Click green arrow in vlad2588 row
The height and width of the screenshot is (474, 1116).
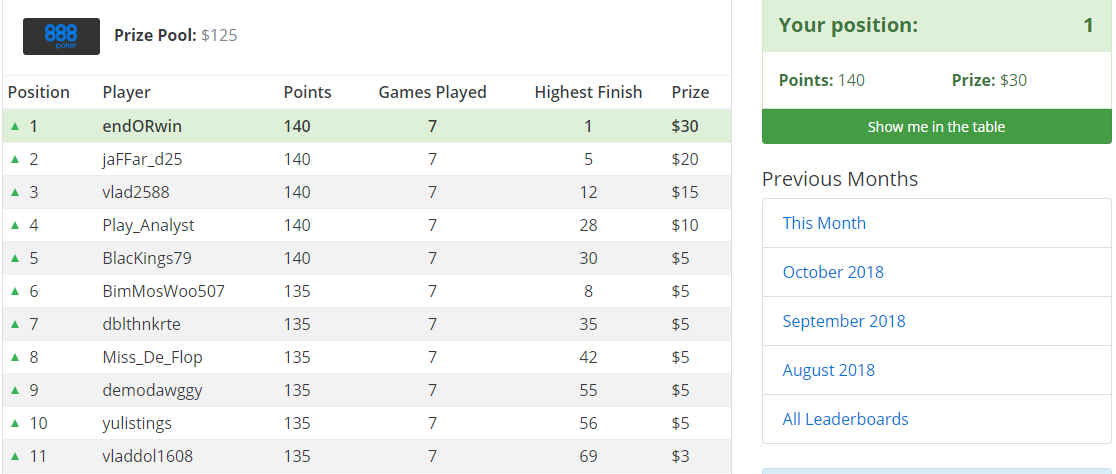point(15,192)
